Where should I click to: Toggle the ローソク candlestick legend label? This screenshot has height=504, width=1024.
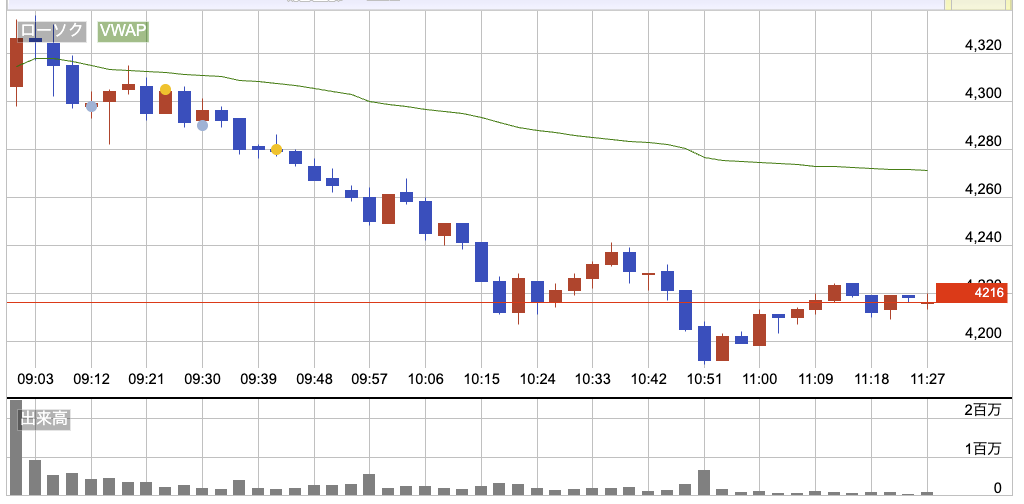[52, 32]
